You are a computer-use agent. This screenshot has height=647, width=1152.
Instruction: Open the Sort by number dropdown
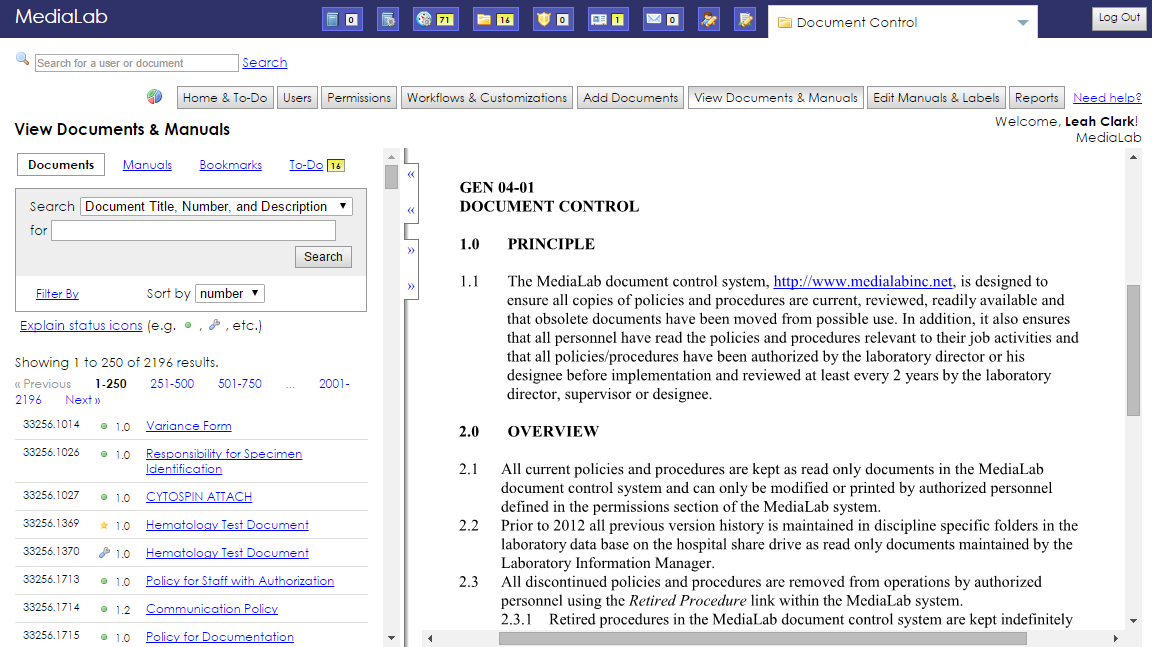click(229, 293)
